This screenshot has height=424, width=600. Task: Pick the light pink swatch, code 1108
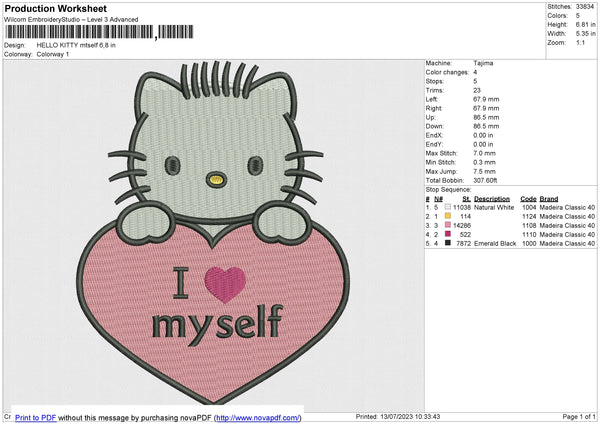click(x=446, y=225)
